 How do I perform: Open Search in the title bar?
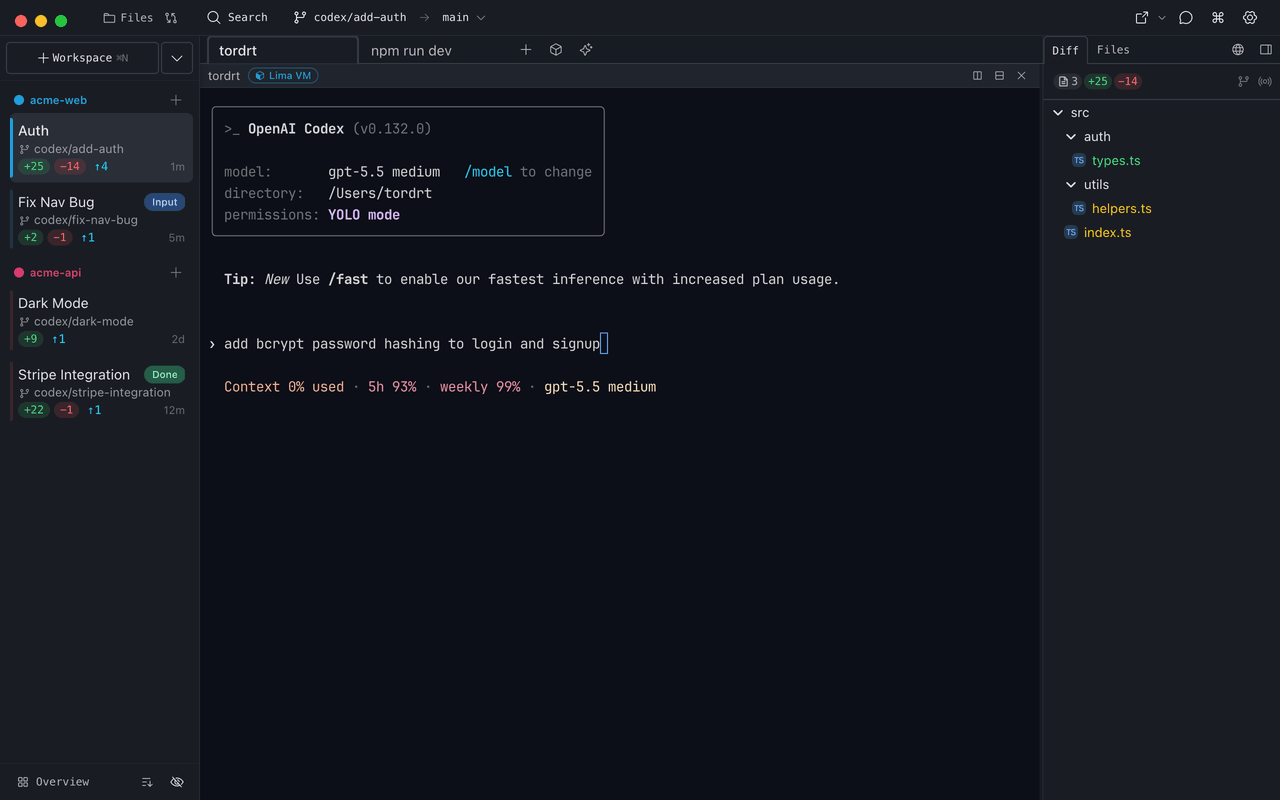click(237, 18)
